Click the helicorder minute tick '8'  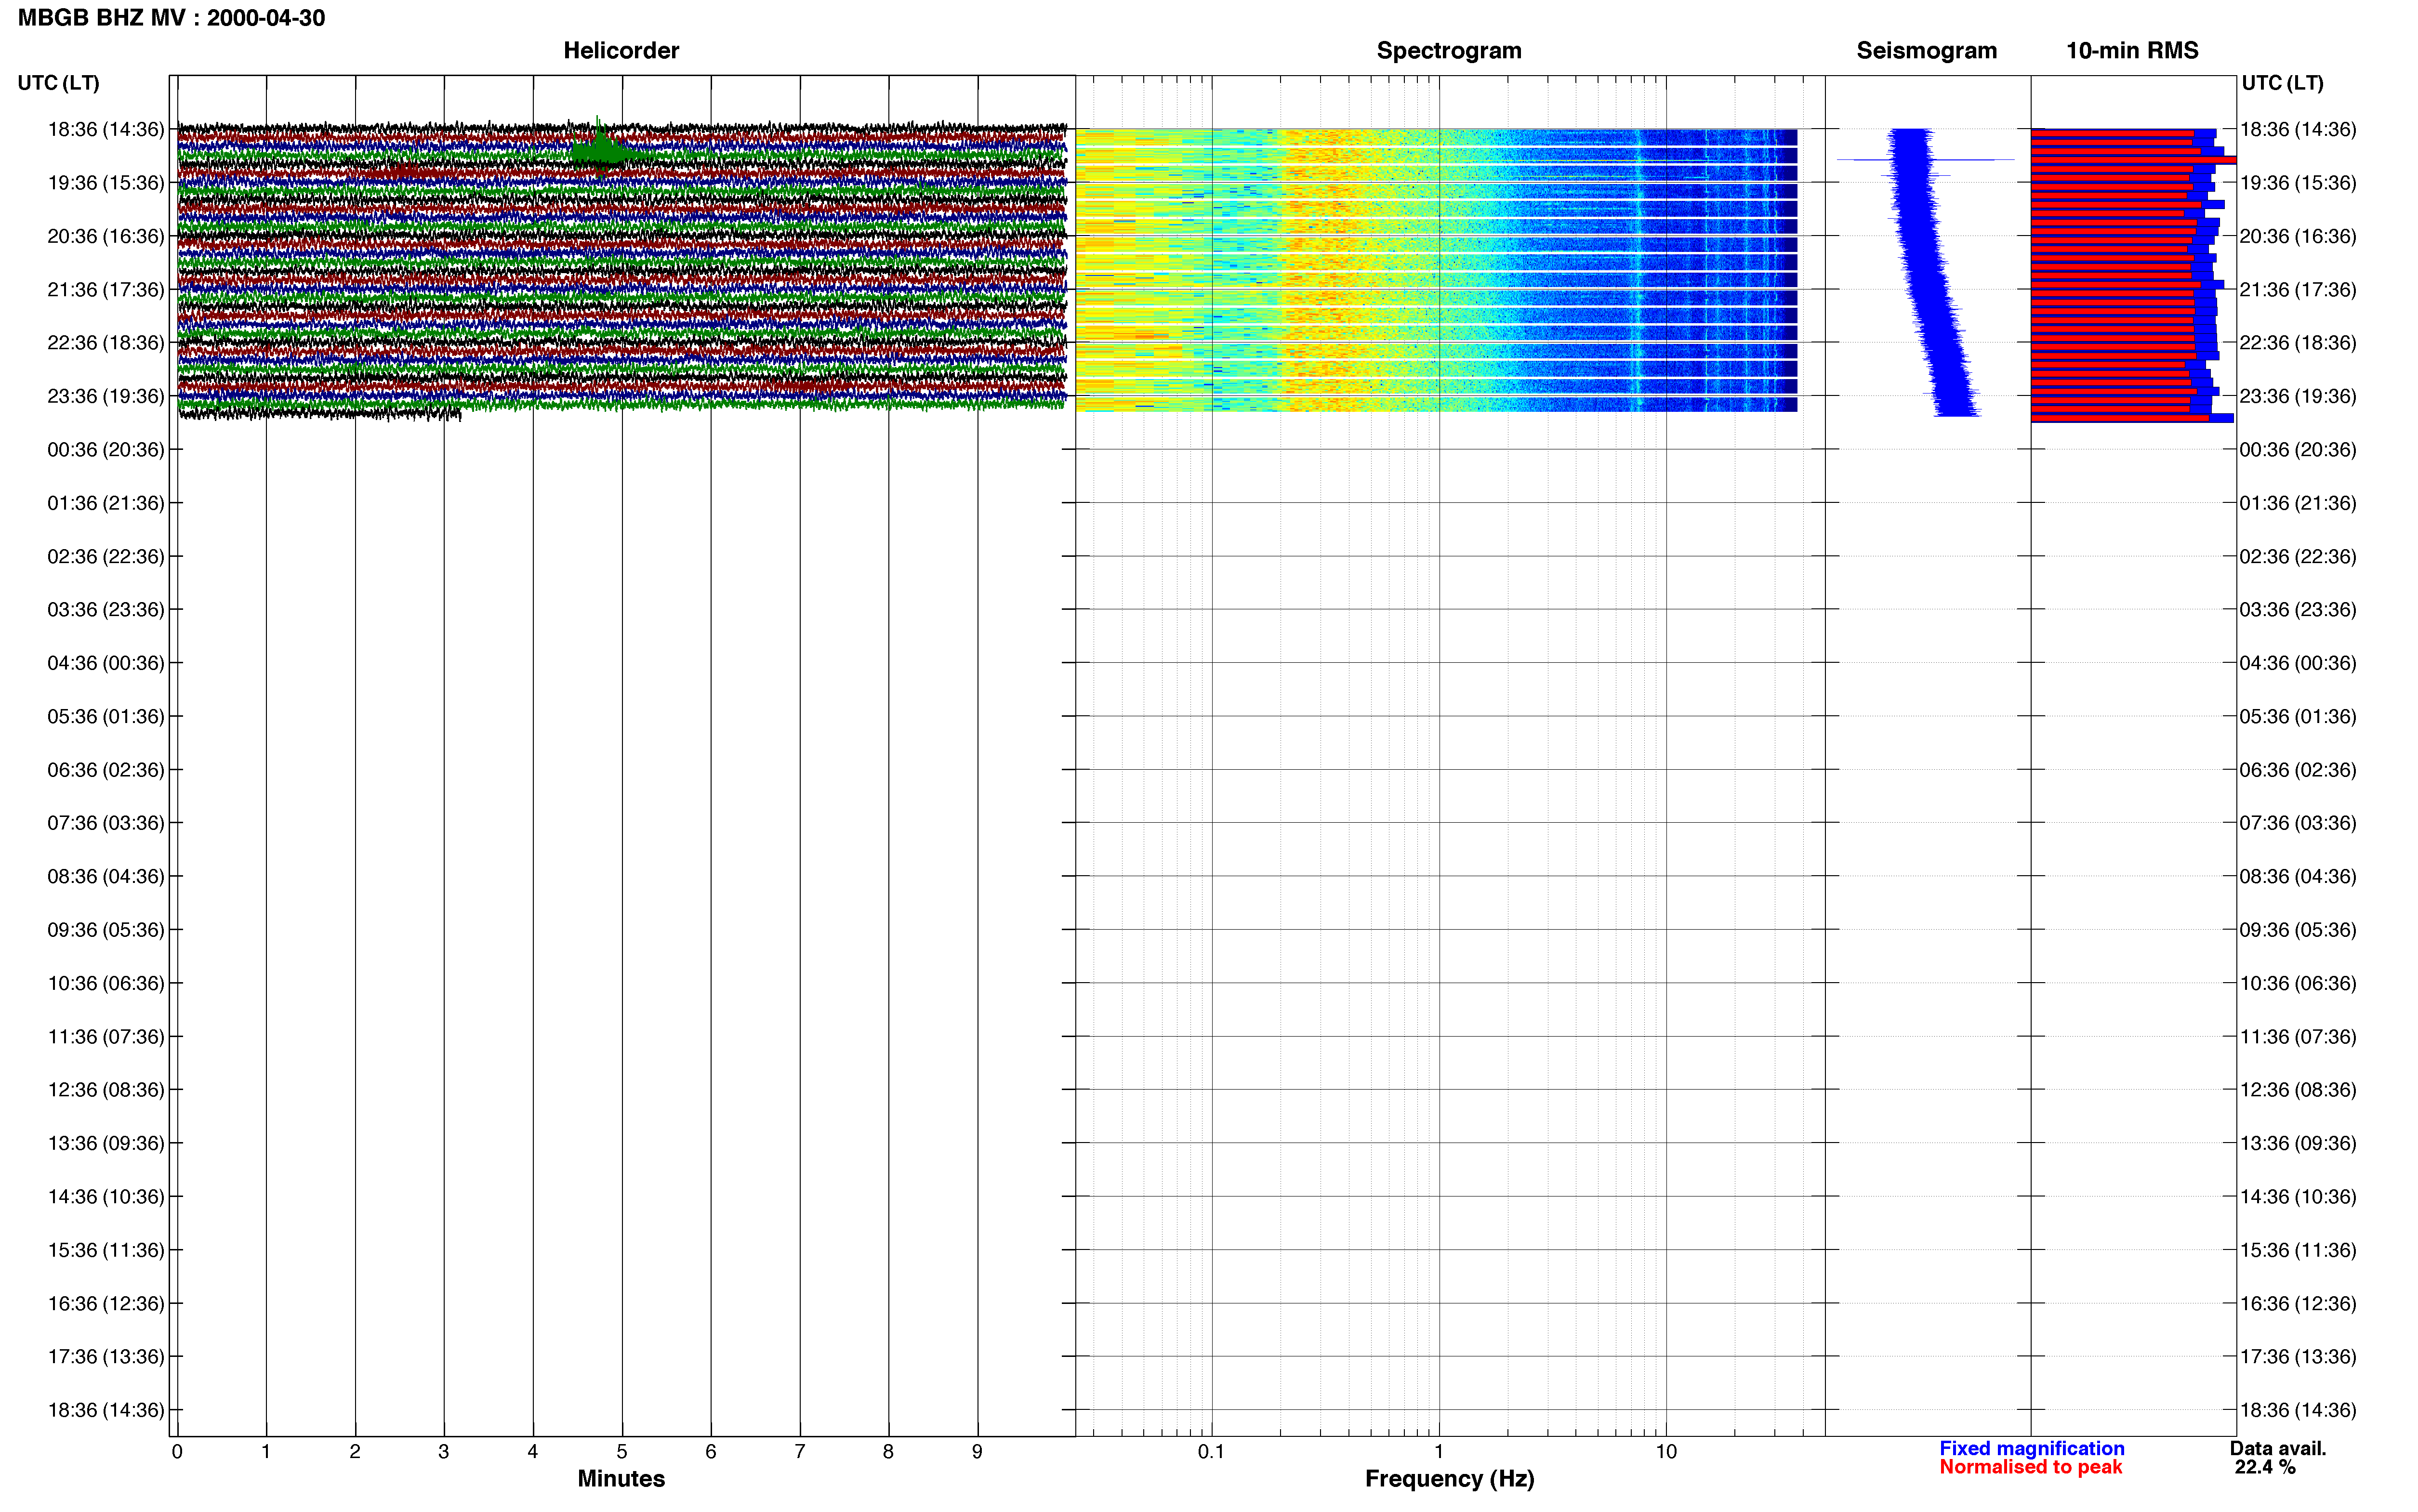coord(888,1452)
